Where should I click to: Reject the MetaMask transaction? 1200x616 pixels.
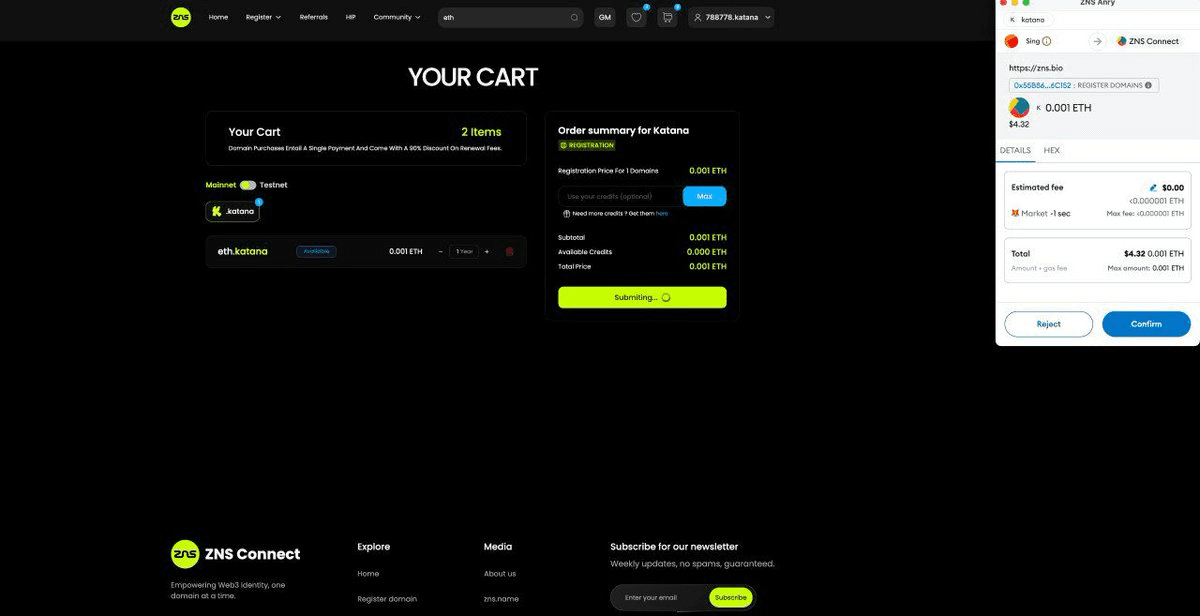point(1048,324)
